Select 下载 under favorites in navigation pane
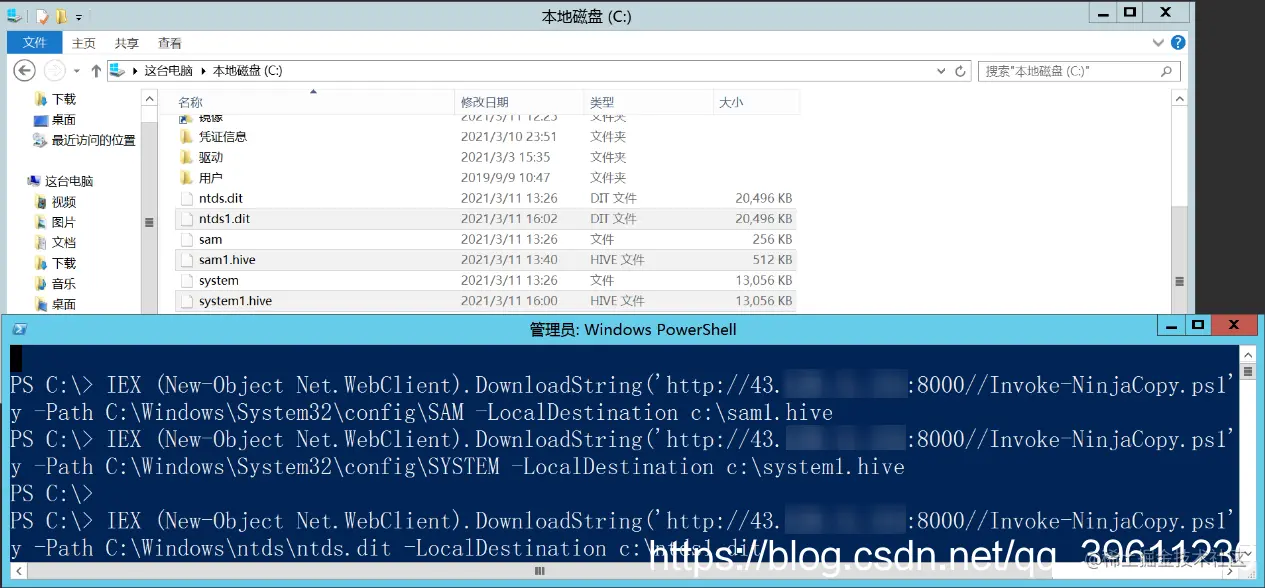The image size is (1265, 588). (64, 99)
